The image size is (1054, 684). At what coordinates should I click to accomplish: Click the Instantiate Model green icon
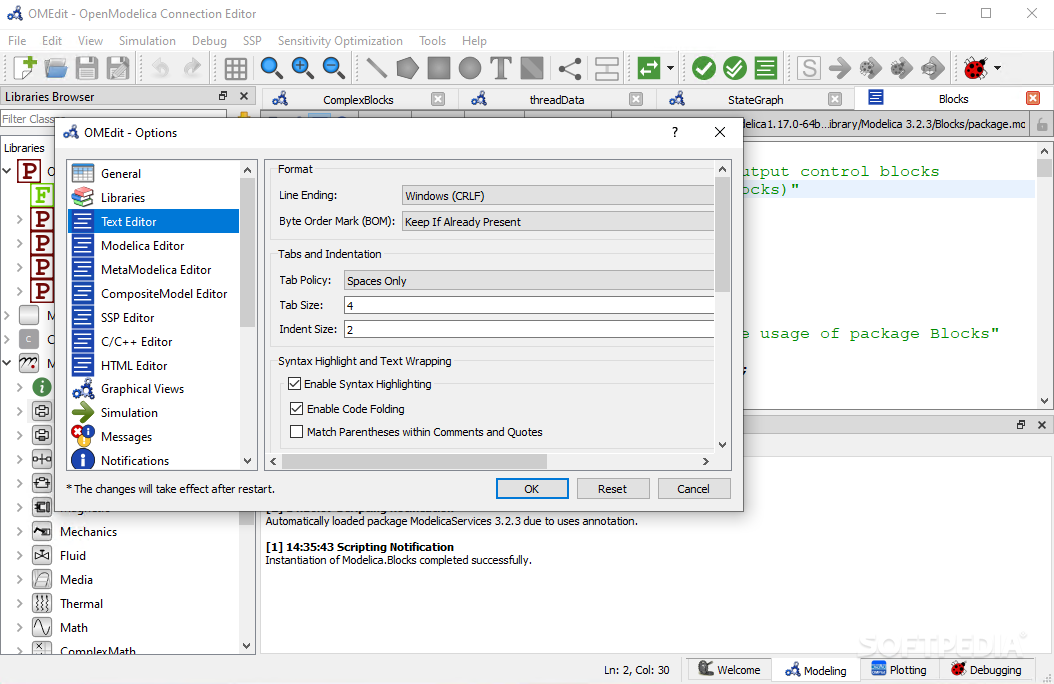click(x=766, y=68)
